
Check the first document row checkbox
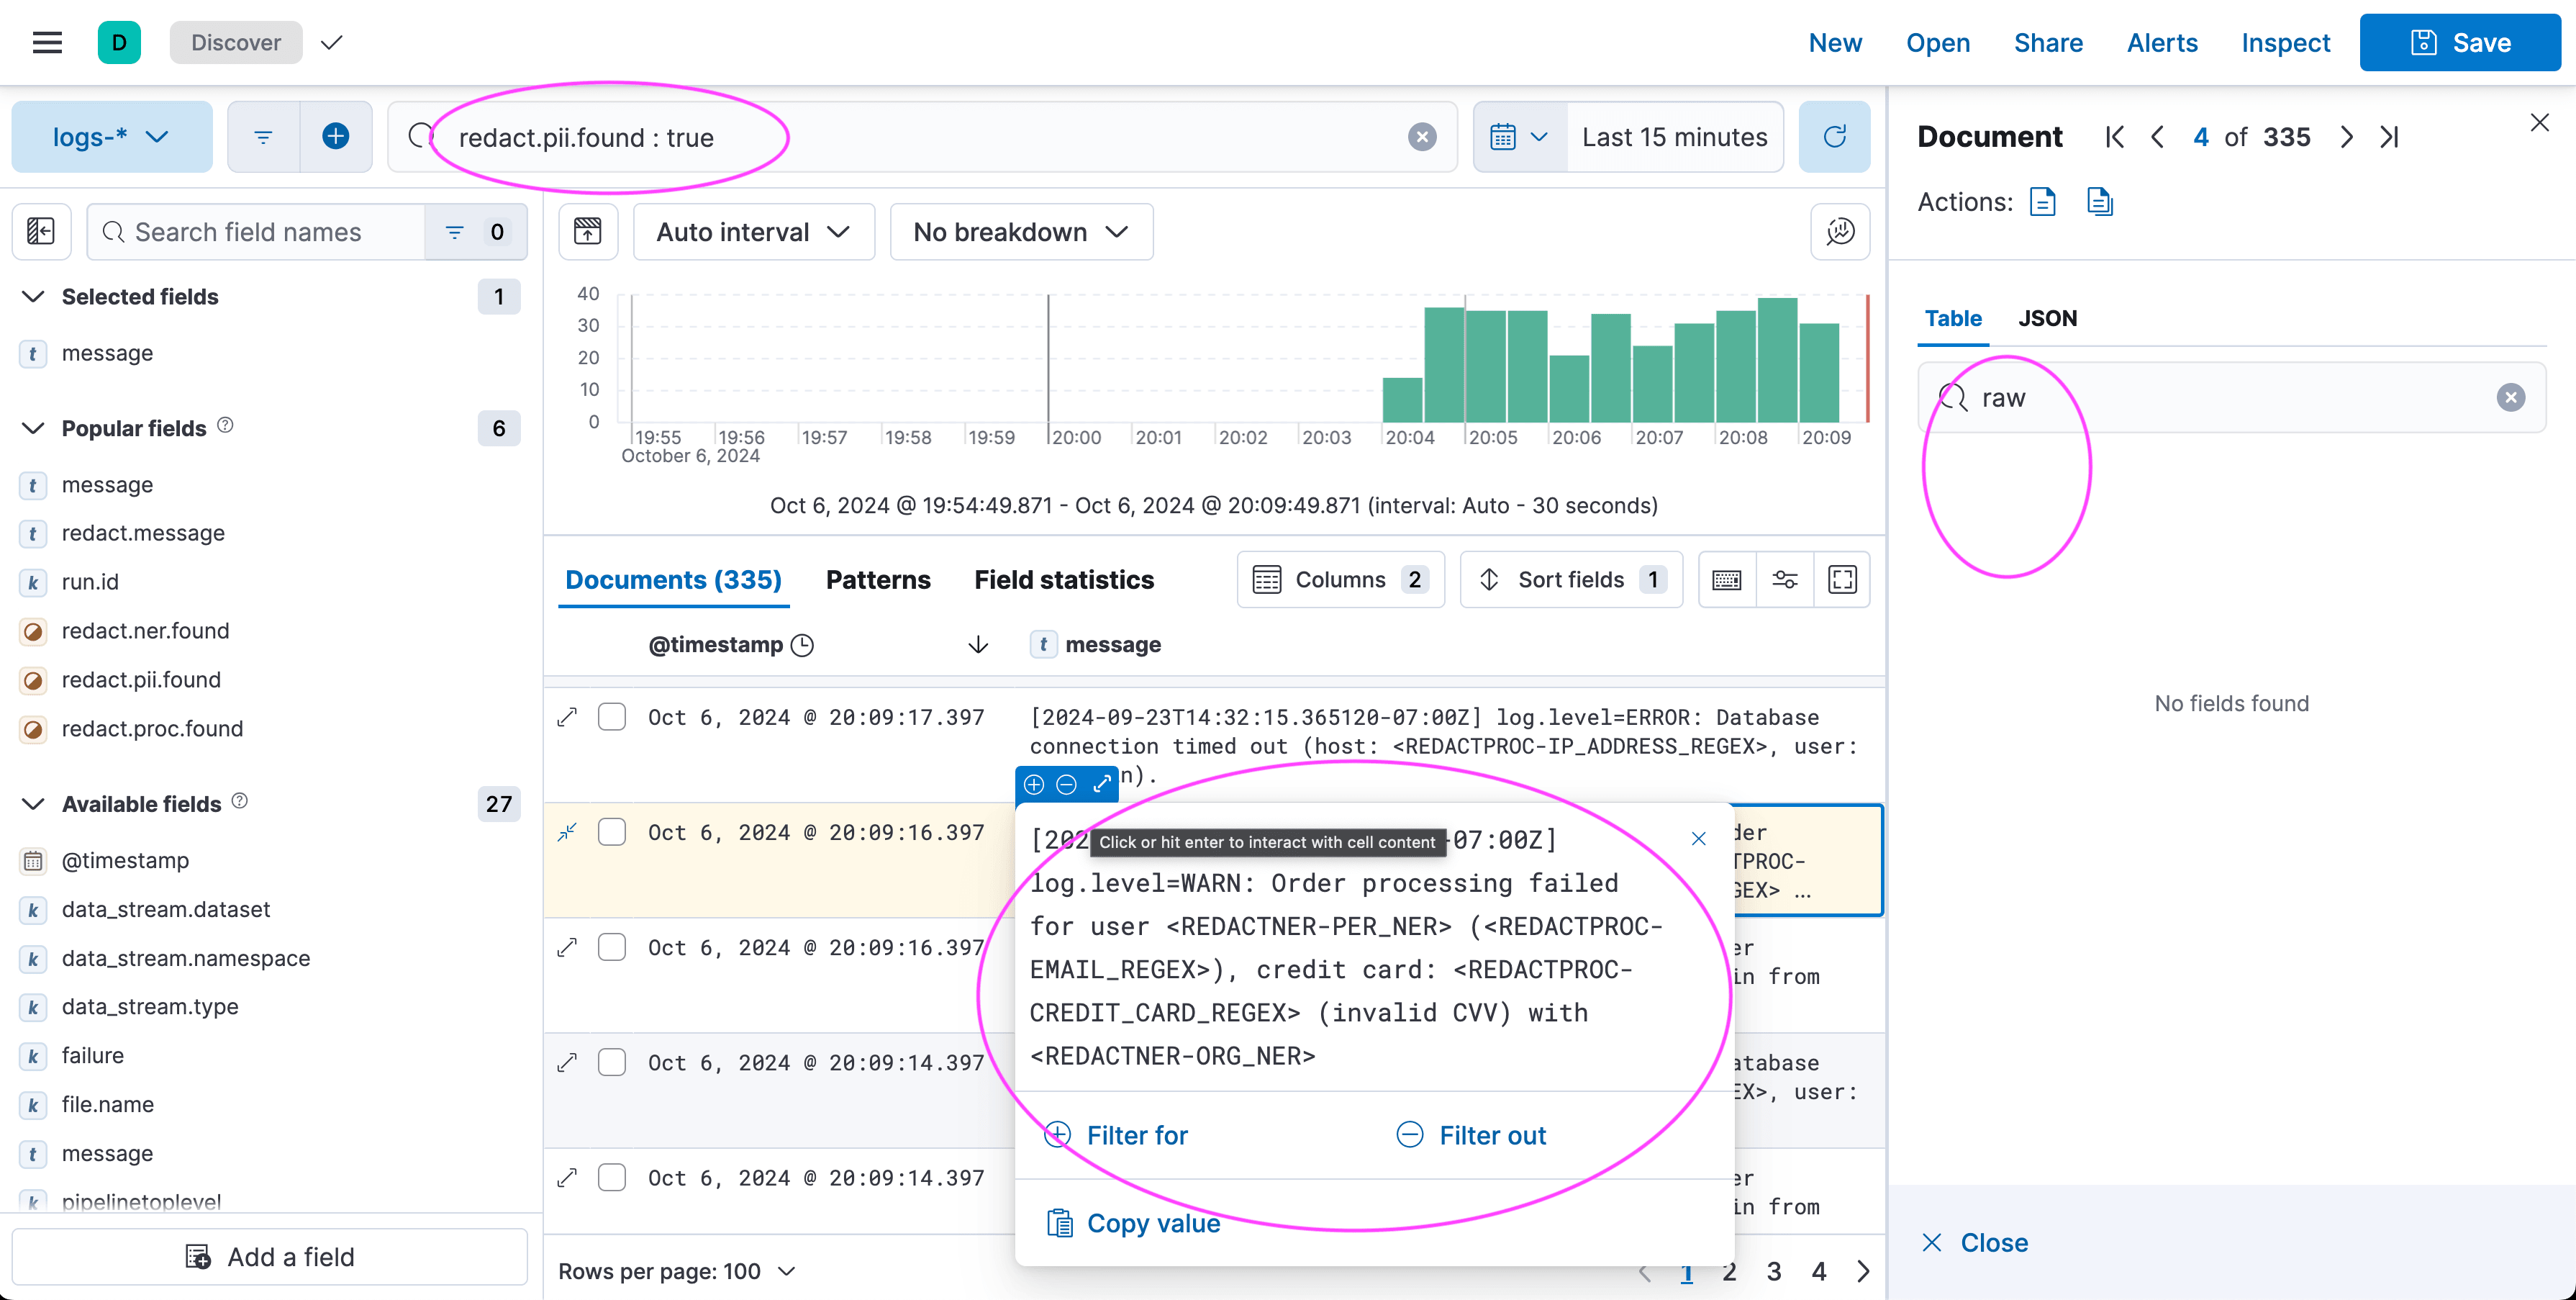tap(612, 716)
